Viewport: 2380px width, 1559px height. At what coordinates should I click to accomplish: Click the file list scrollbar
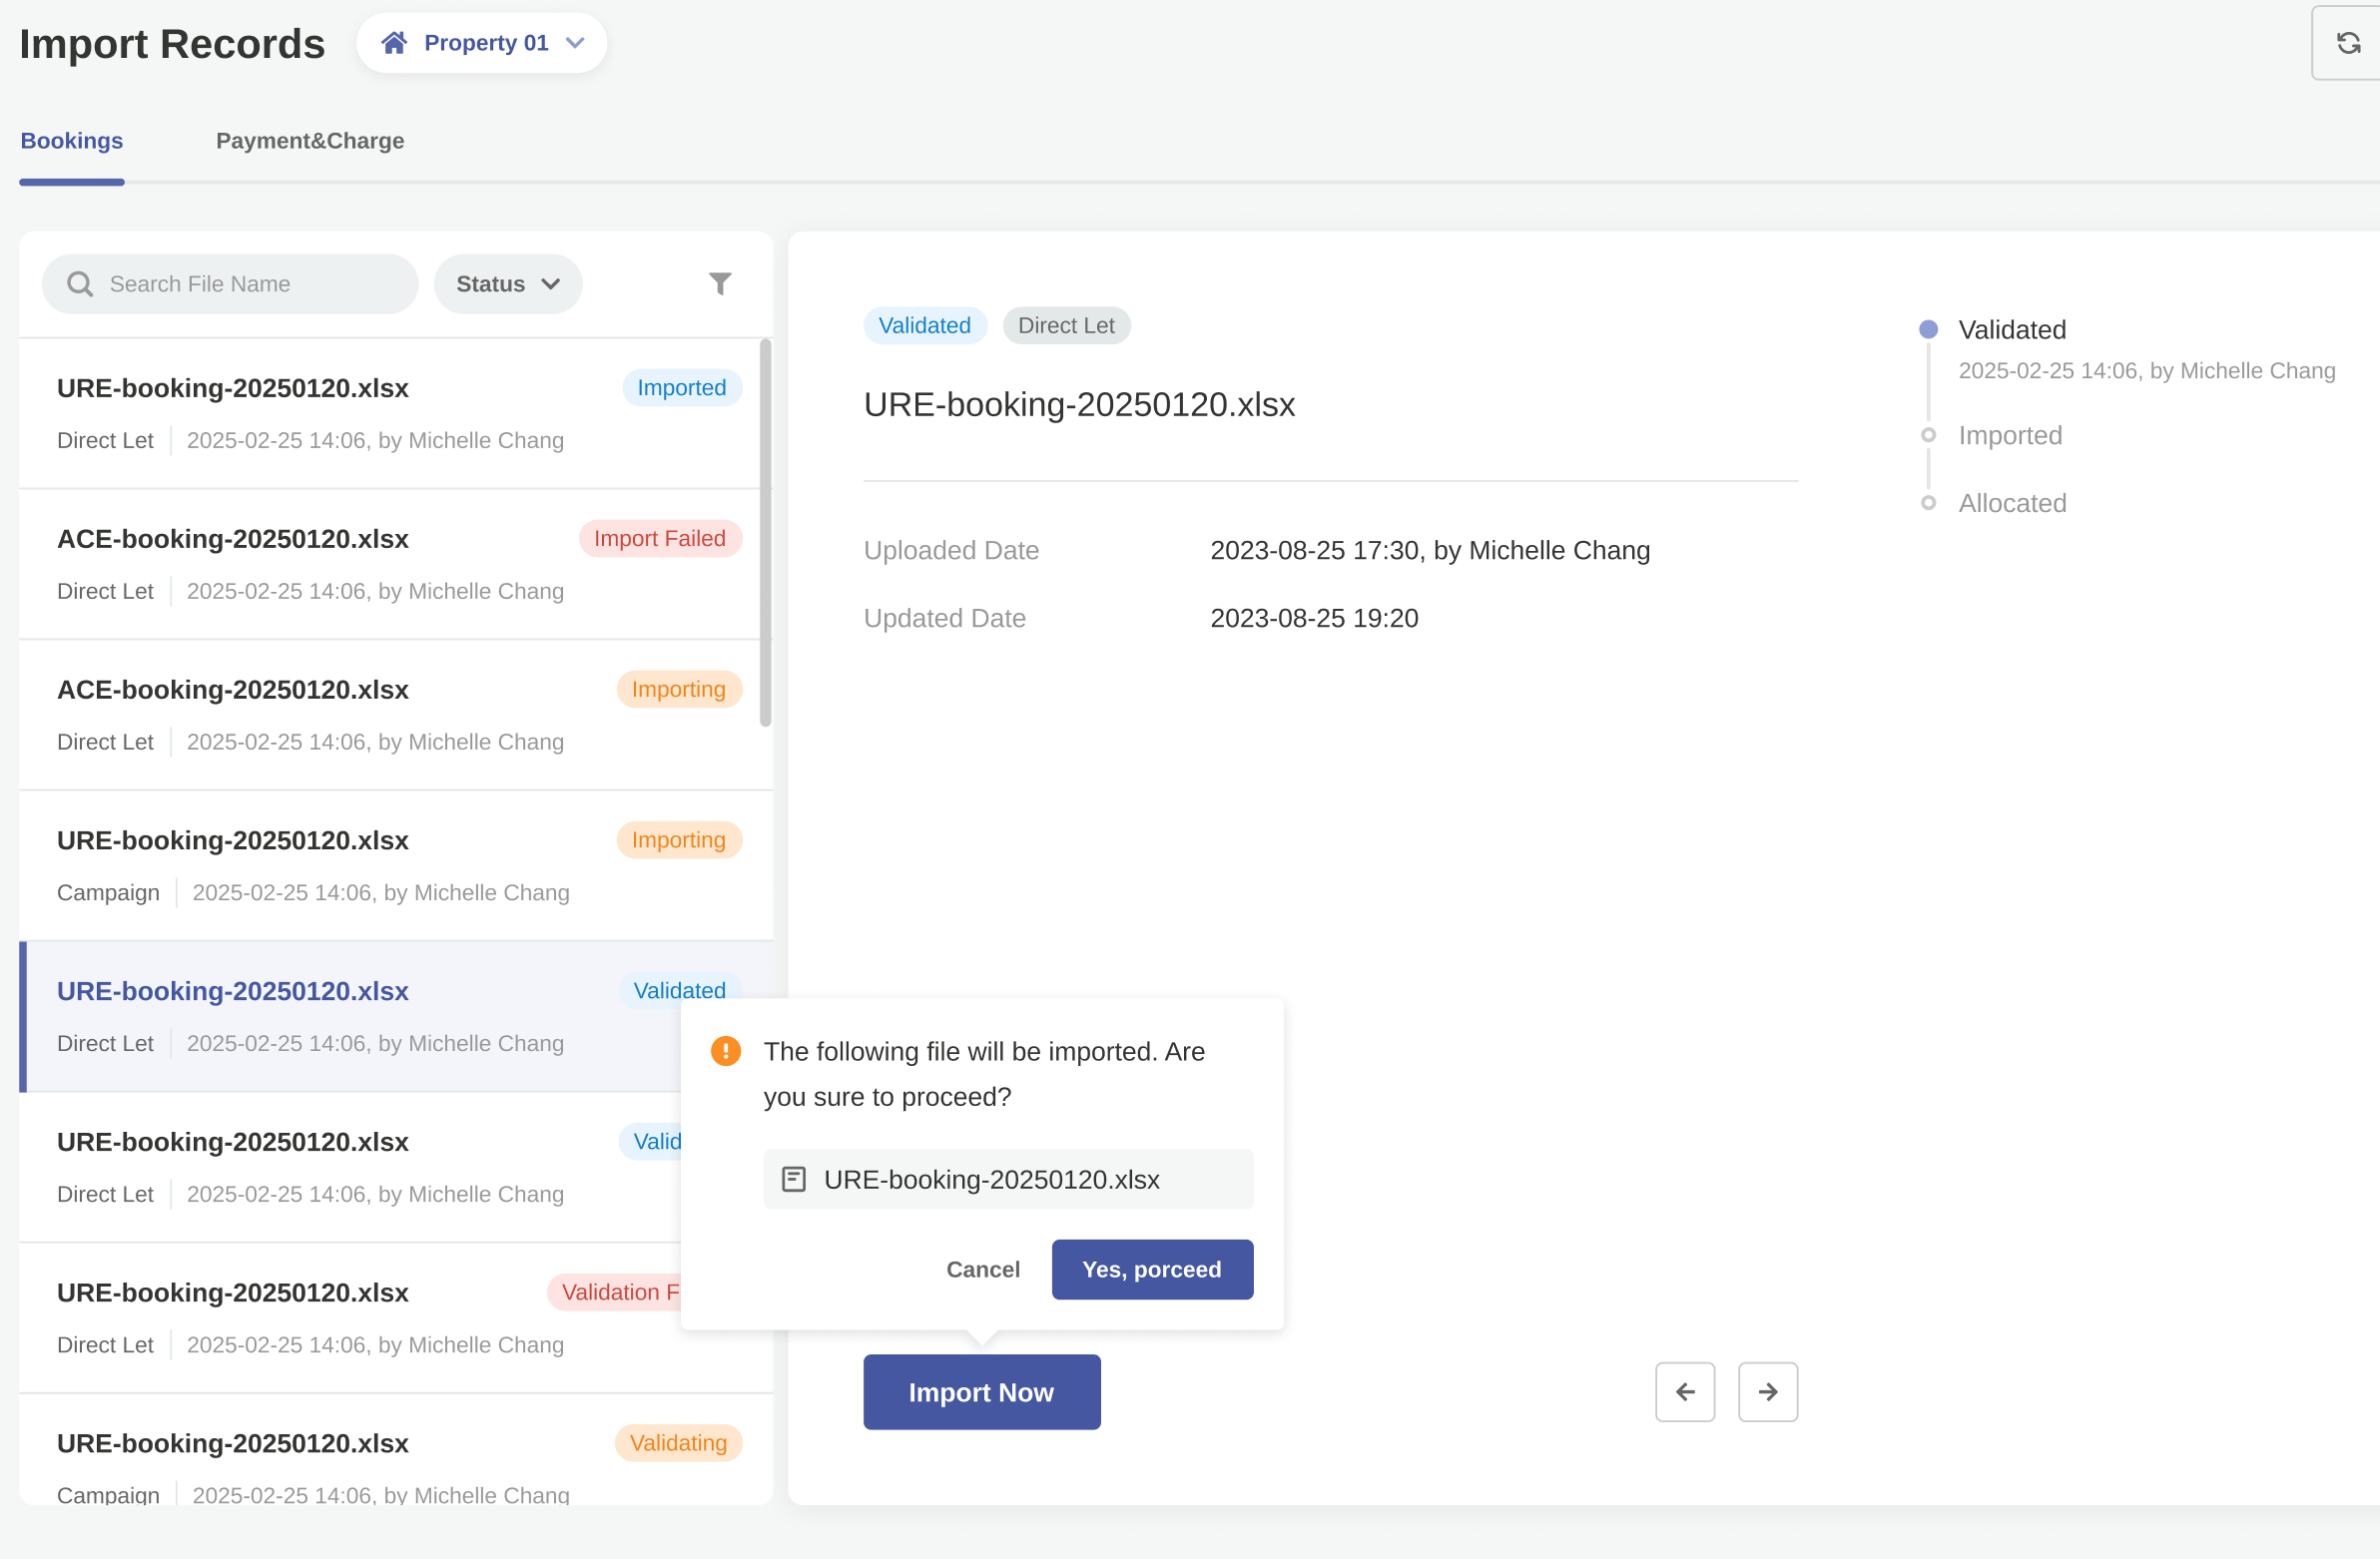pos(765,534)
